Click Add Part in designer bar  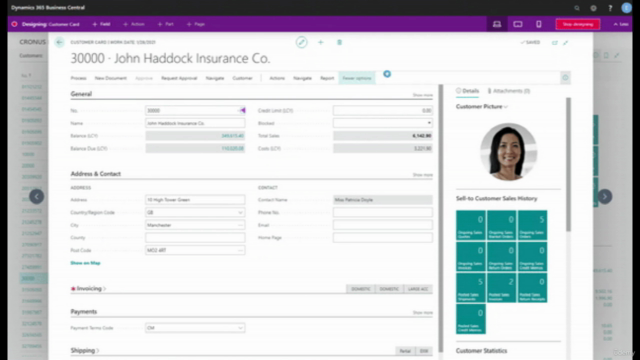(x=166, y=24)
